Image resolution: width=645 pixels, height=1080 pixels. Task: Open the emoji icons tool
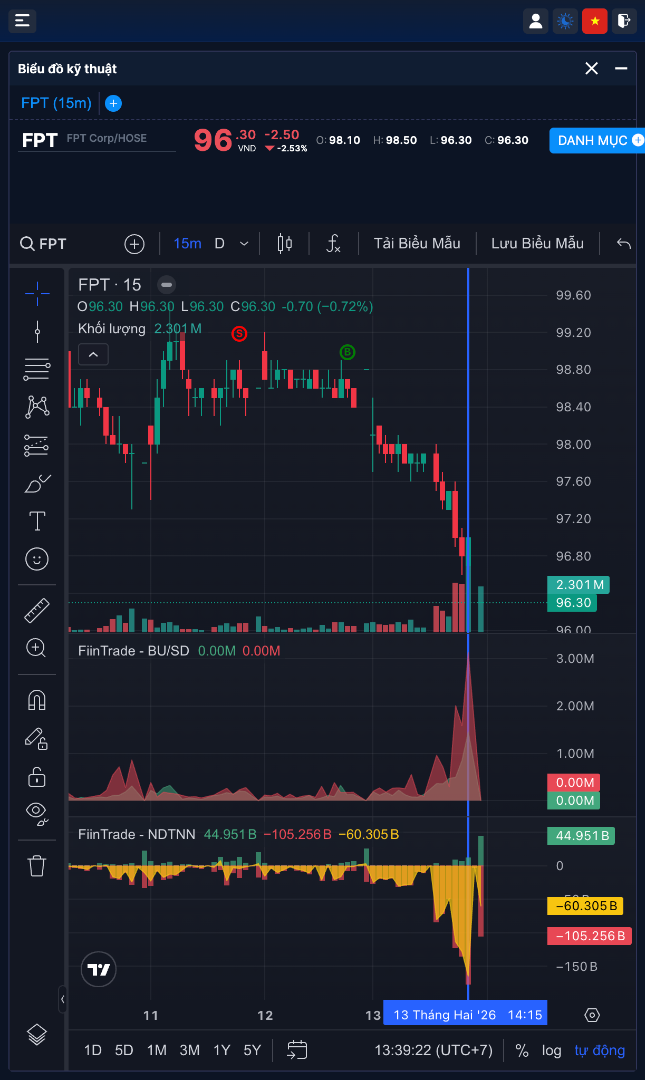37,559
